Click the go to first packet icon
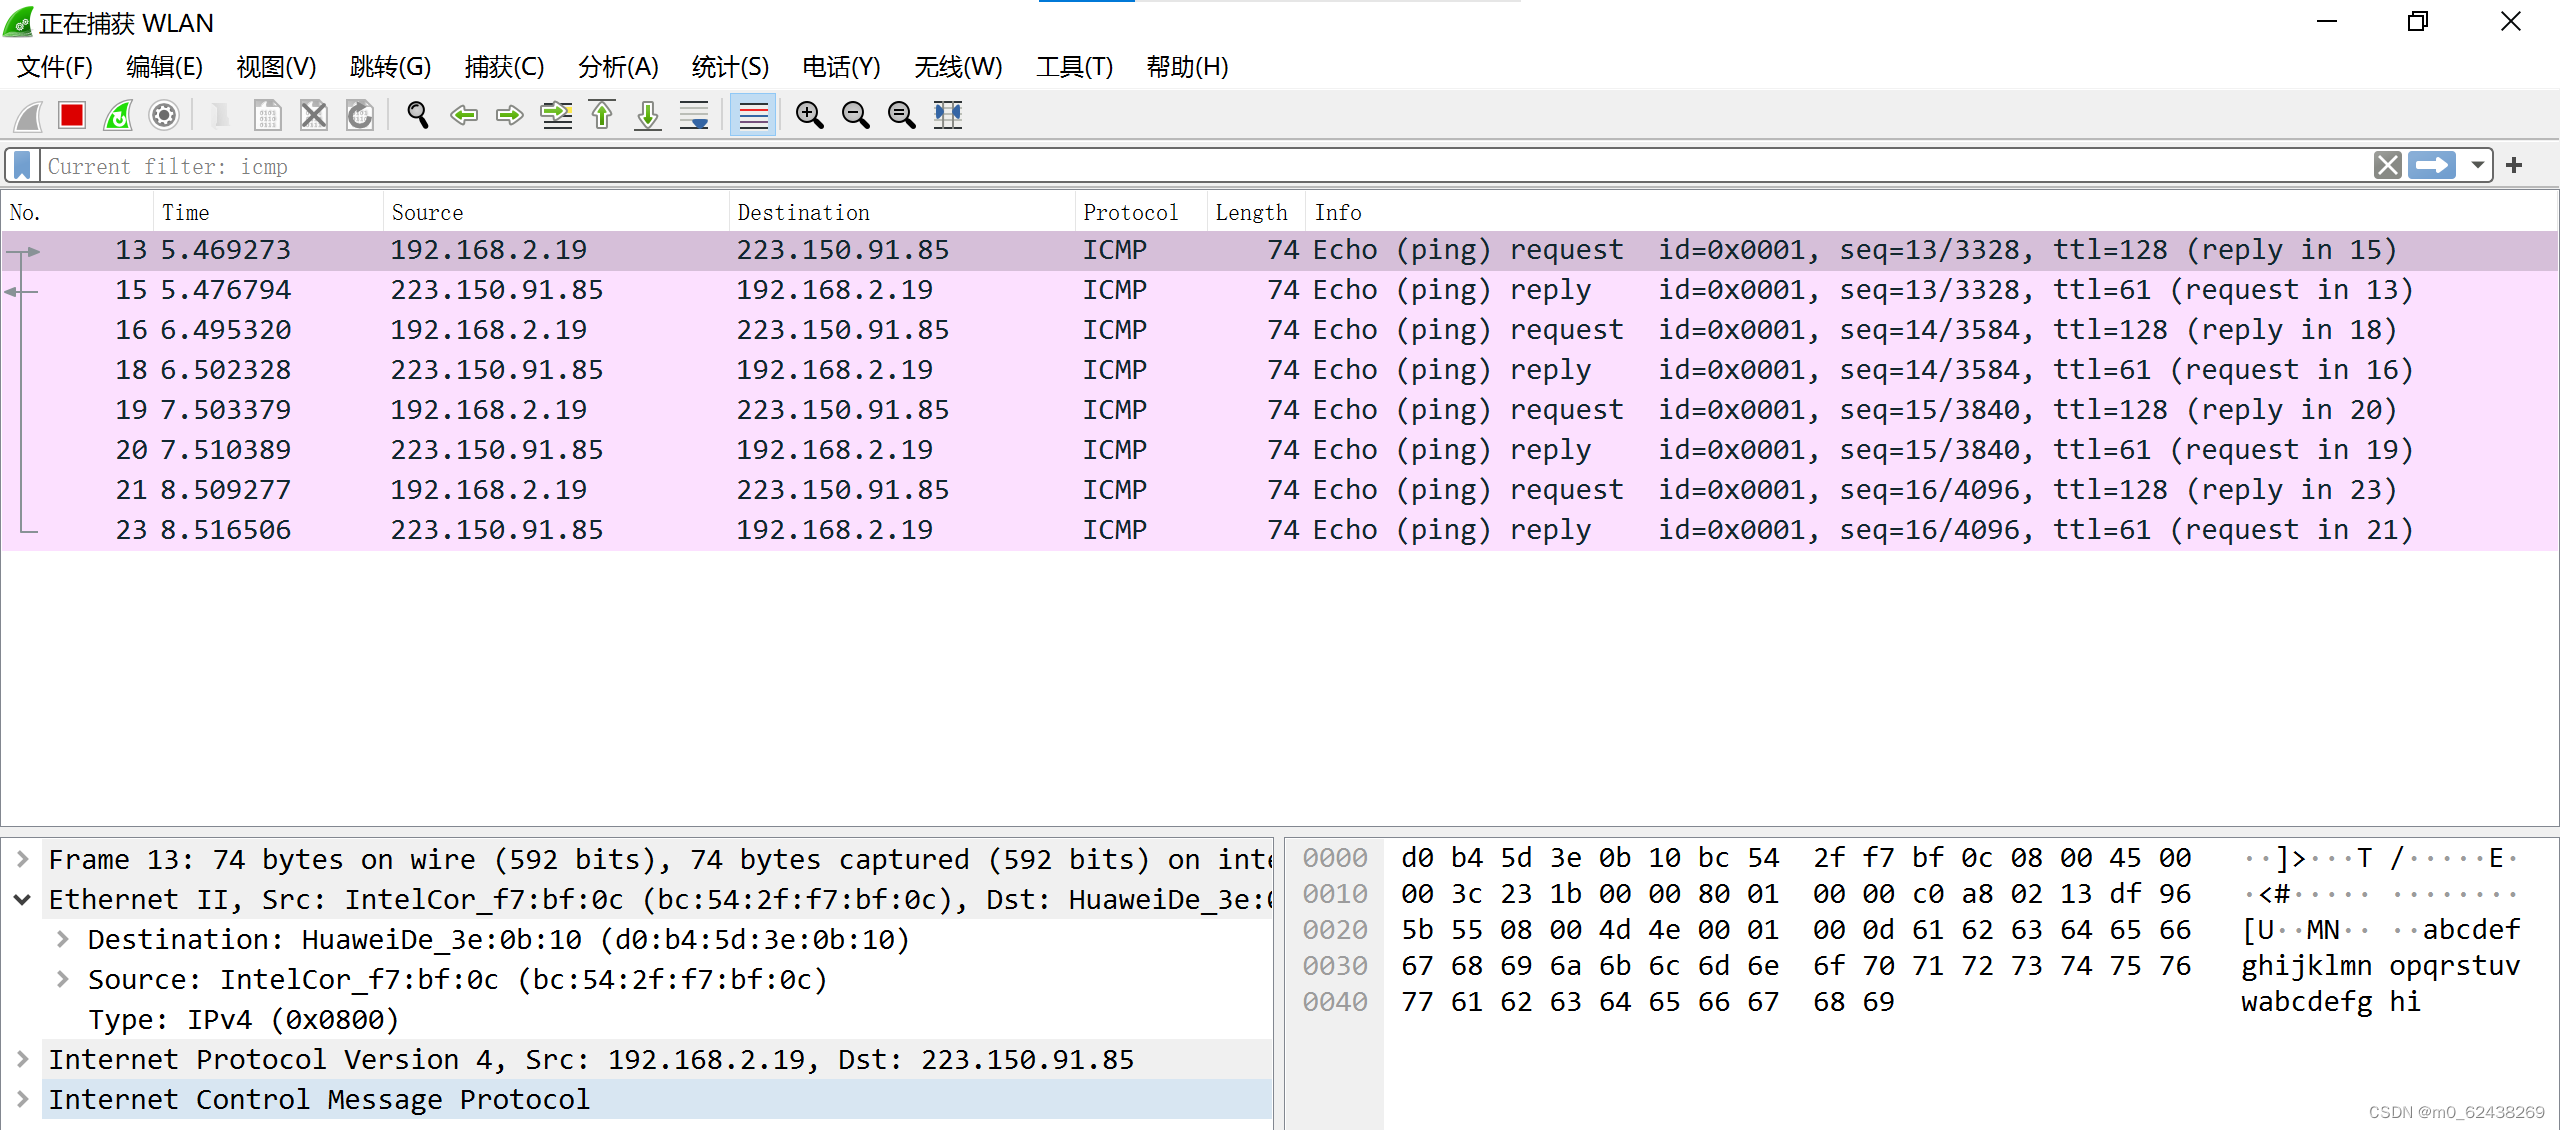Viewport: 2560px width, 1130px height. pos(601,115)
